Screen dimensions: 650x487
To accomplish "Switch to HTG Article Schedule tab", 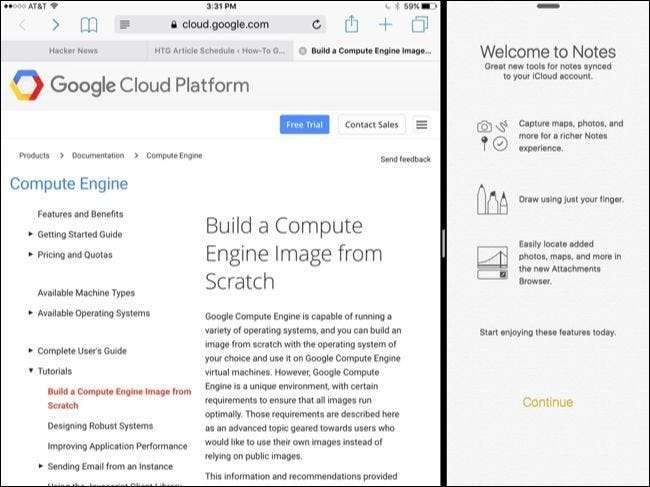I will [222, 49].
